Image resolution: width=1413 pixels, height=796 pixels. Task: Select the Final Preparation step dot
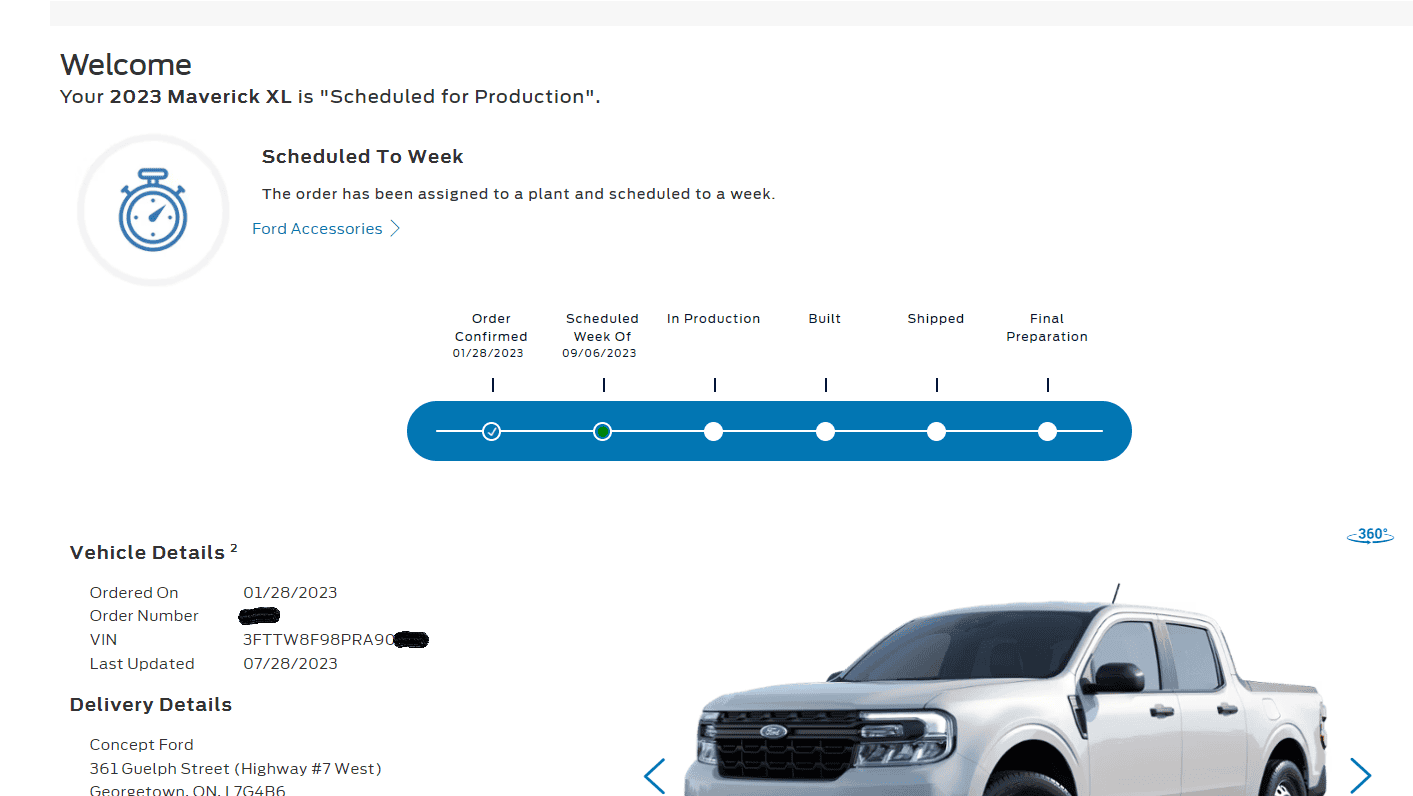pos(1047,431)
